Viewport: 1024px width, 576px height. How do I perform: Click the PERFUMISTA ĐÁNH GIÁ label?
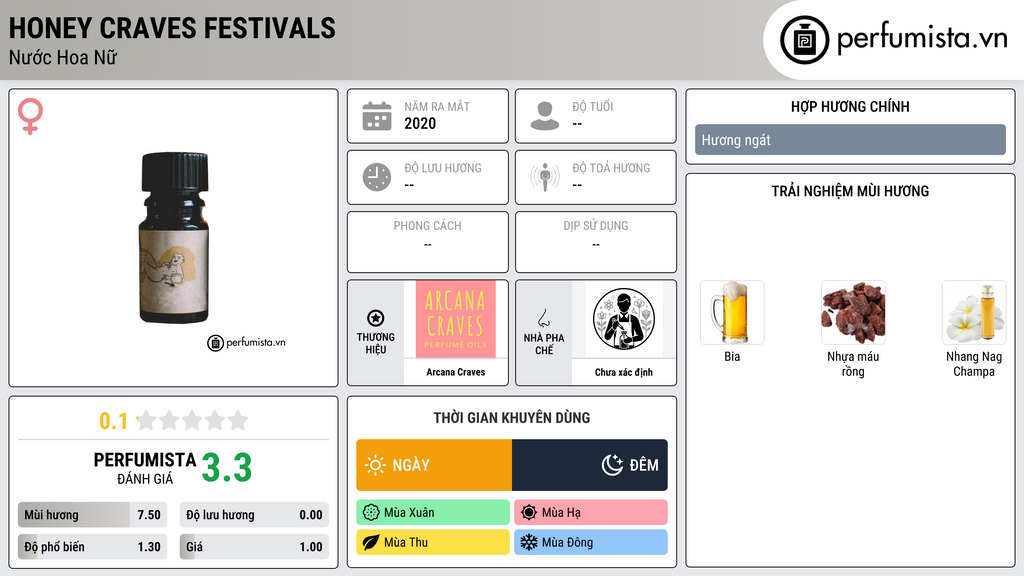[145, 468]
